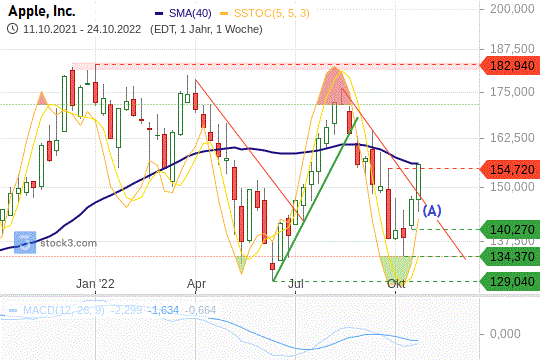Click the interval text (EDT, 1 Jahr, 1 Woche)
The height and width of the screenshot is (360, 540).
tap(206, 29)
